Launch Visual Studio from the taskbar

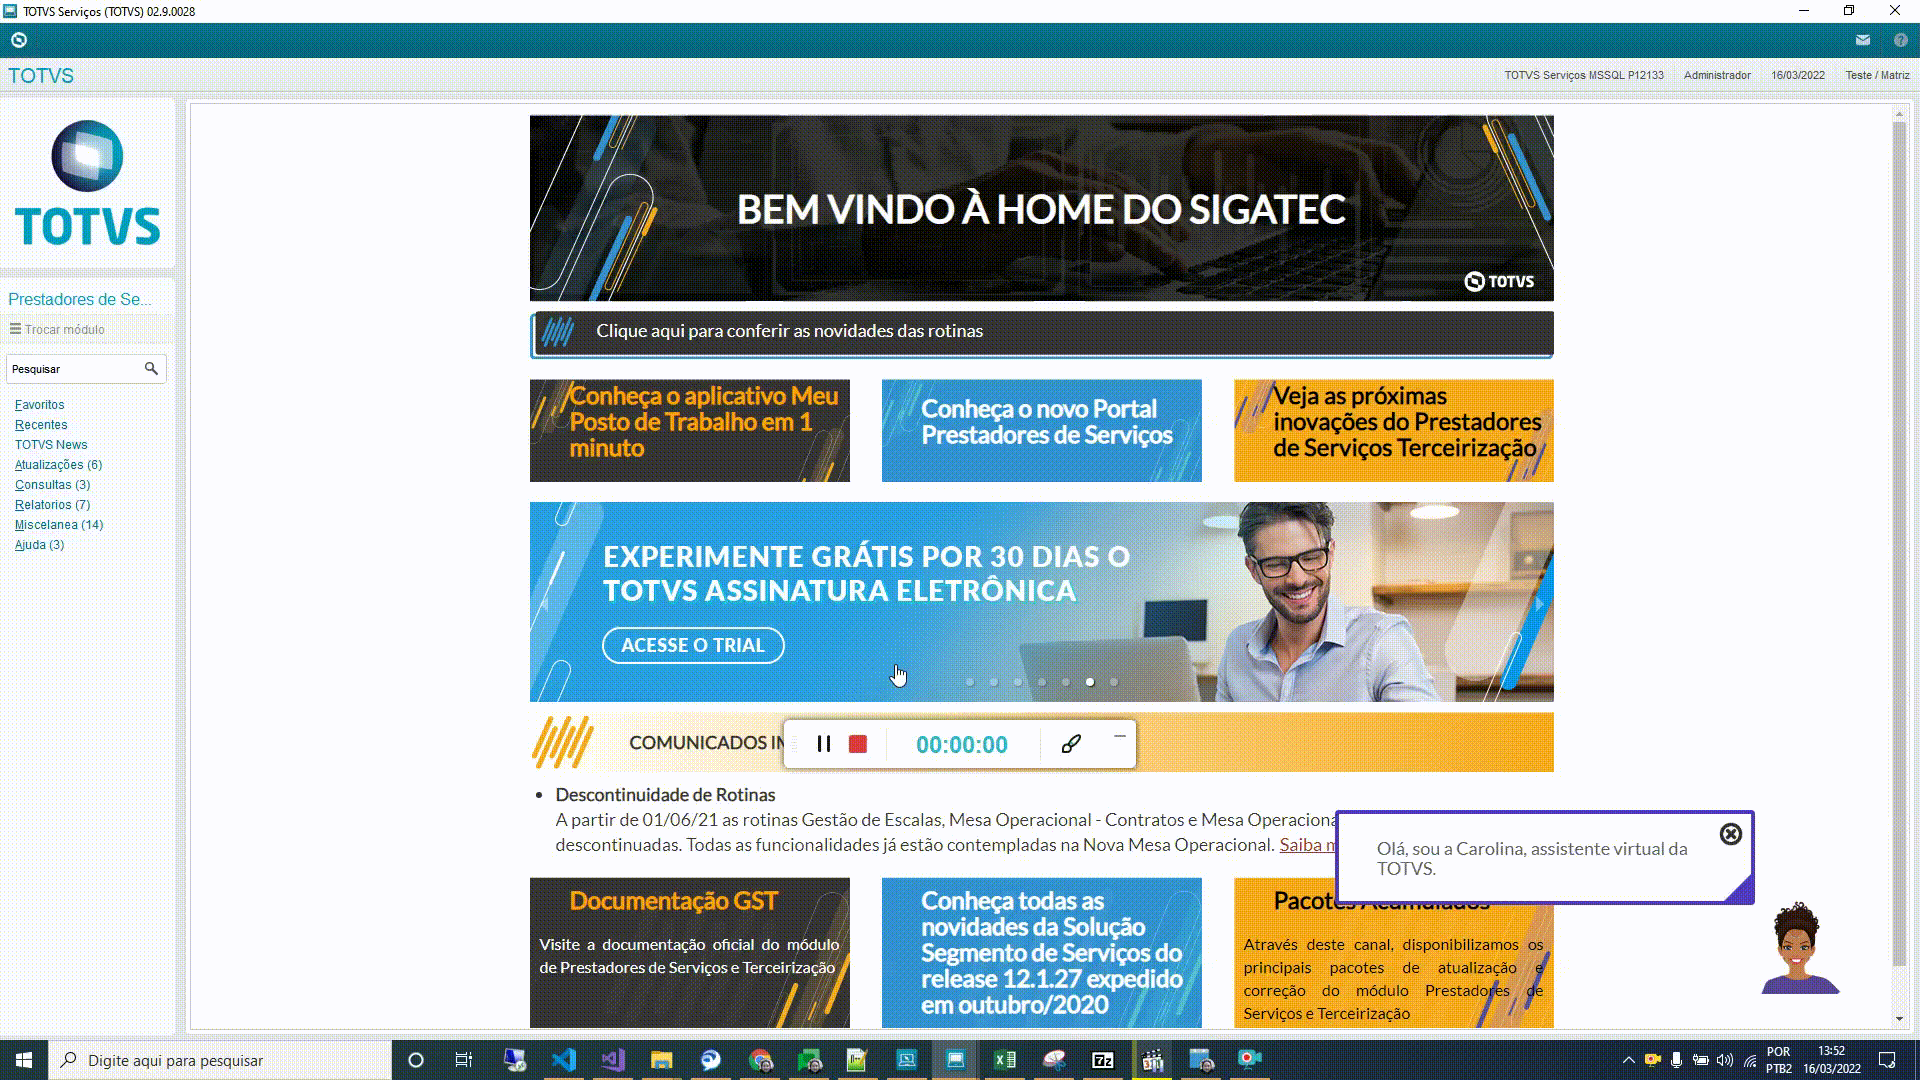(x=613, y=1060)
